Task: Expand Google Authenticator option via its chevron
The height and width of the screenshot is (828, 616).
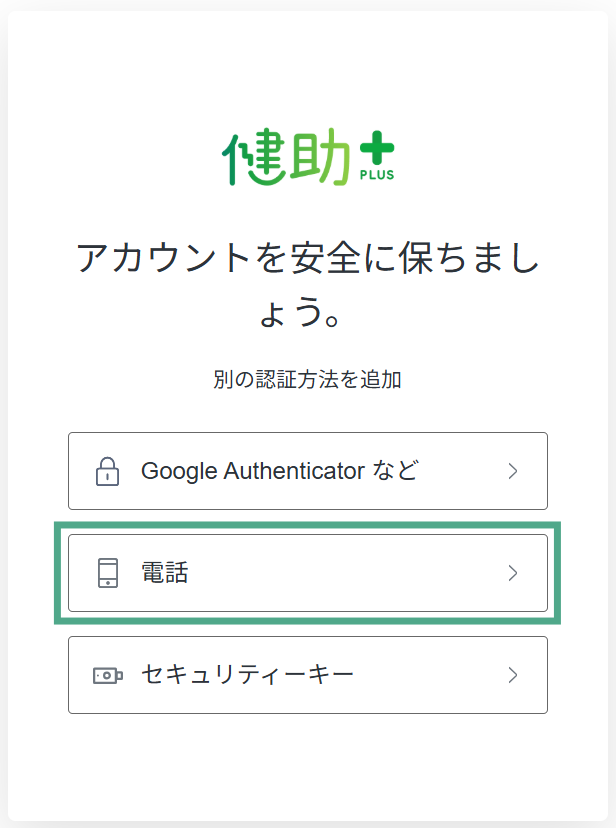Action: (513, 471)
